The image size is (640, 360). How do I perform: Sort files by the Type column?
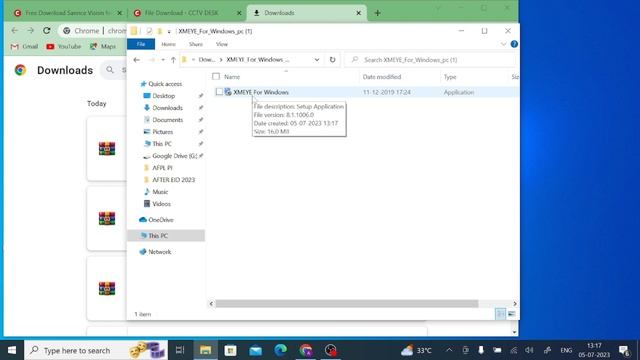click(450, 77)
